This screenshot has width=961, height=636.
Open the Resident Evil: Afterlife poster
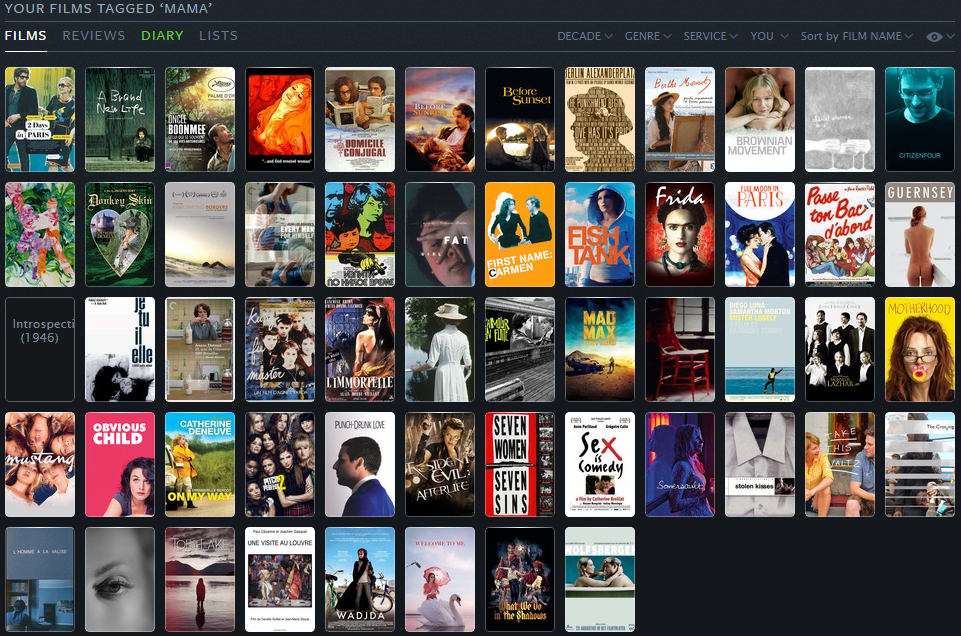[x=440, y=464]
